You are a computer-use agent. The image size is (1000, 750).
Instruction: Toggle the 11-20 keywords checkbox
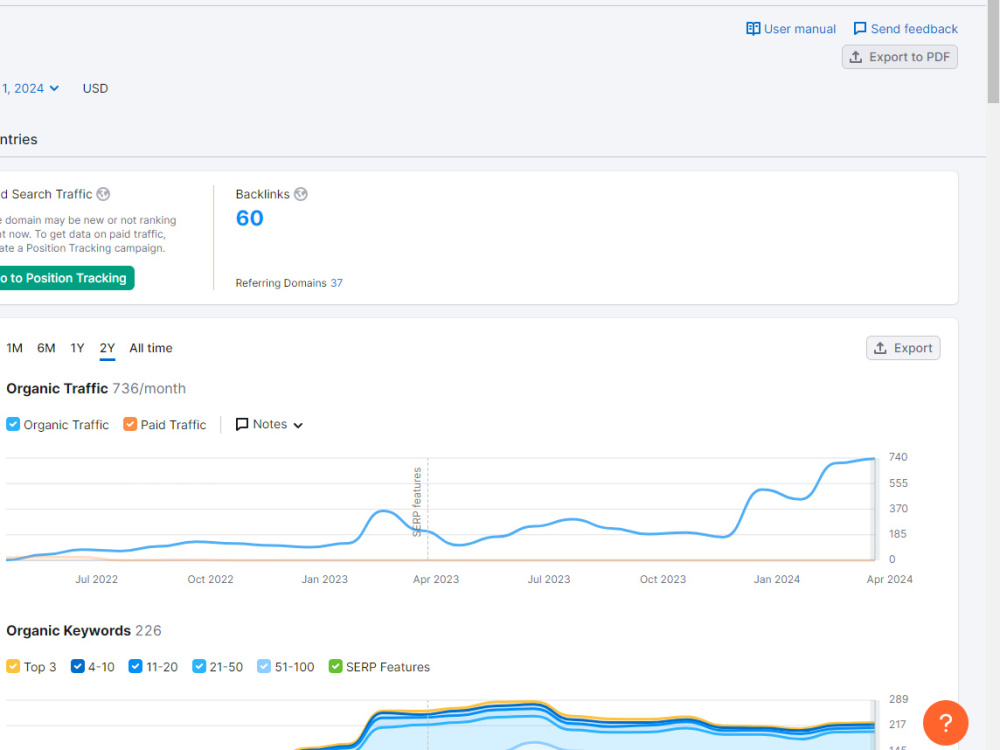(x=135, y=666)
